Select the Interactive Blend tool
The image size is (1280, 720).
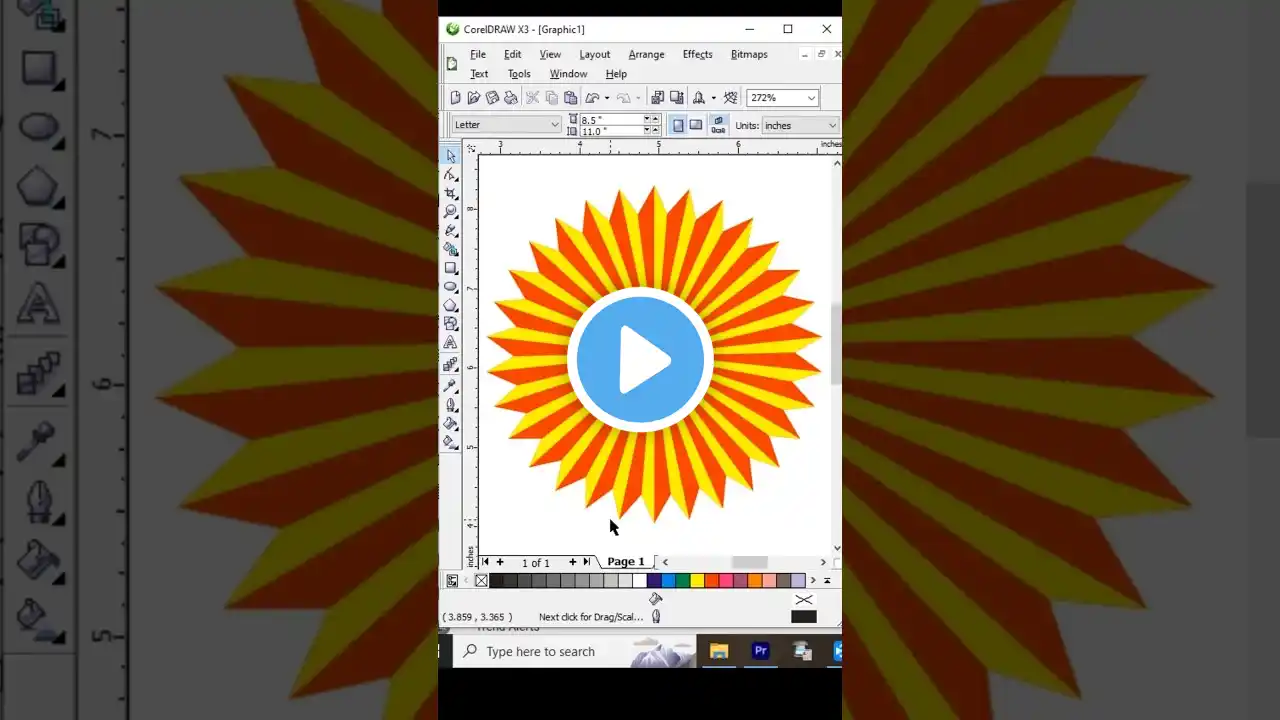coord(451,365)
